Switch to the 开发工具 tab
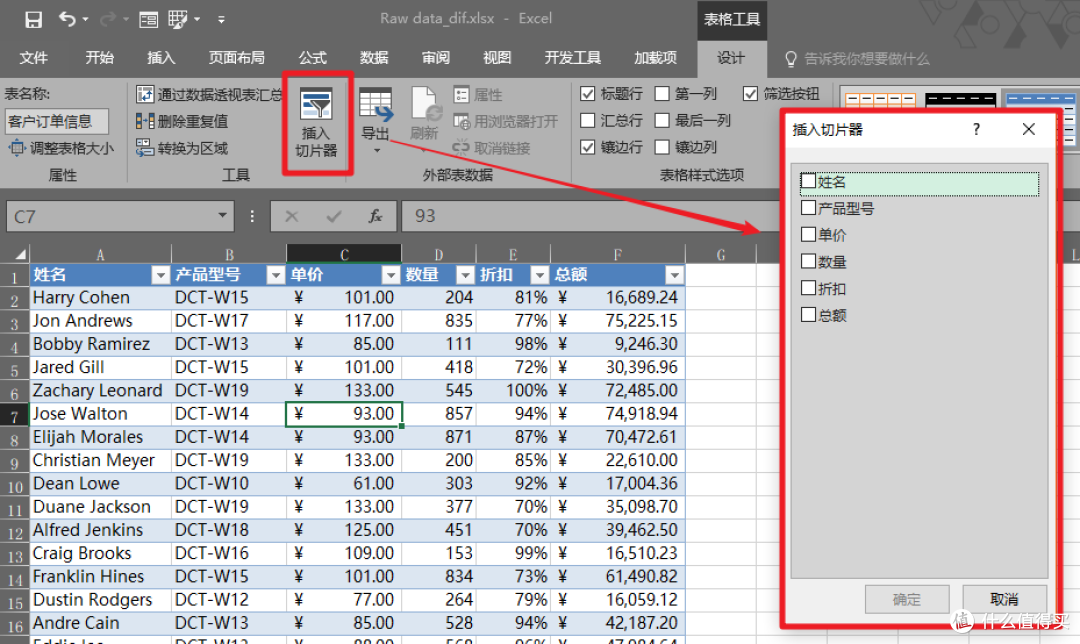 pos(572,58)
